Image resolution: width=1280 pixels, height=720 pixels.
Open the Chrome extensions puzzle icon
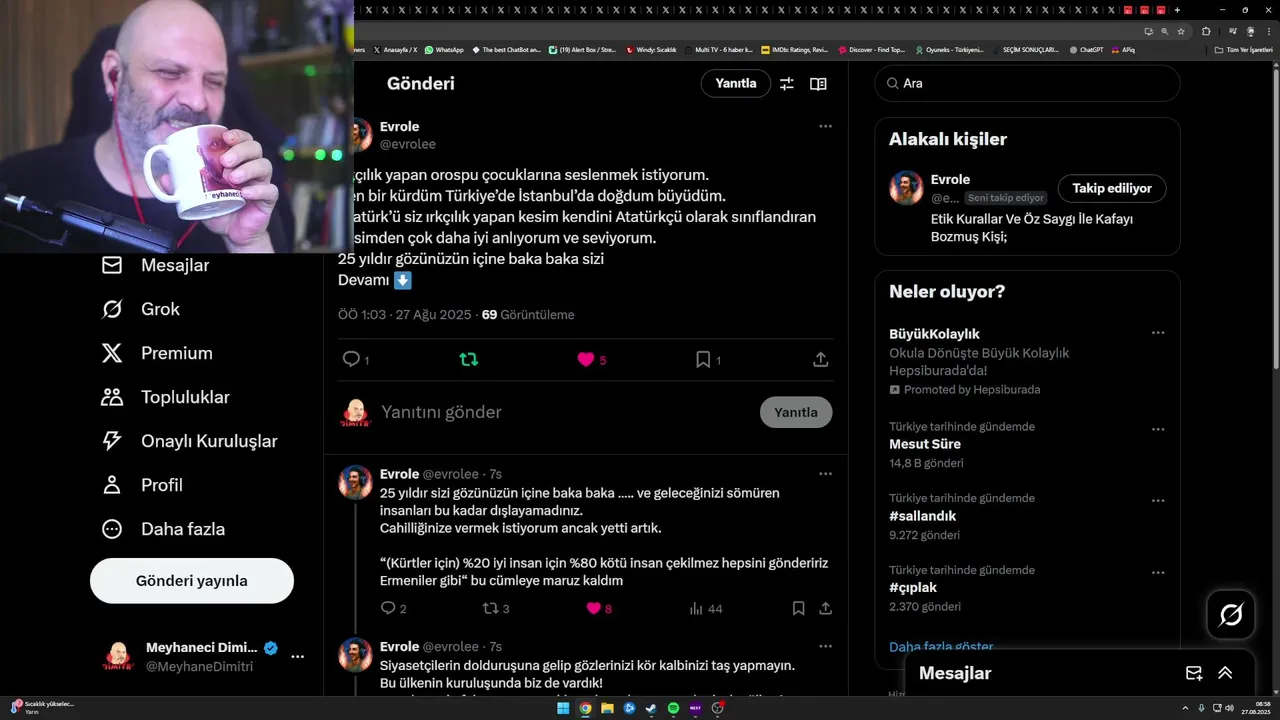(x=1206, y=31)
